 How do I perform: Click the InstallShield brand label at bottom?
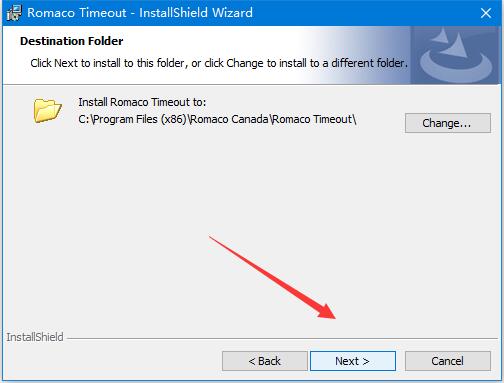tap(35, 337)
